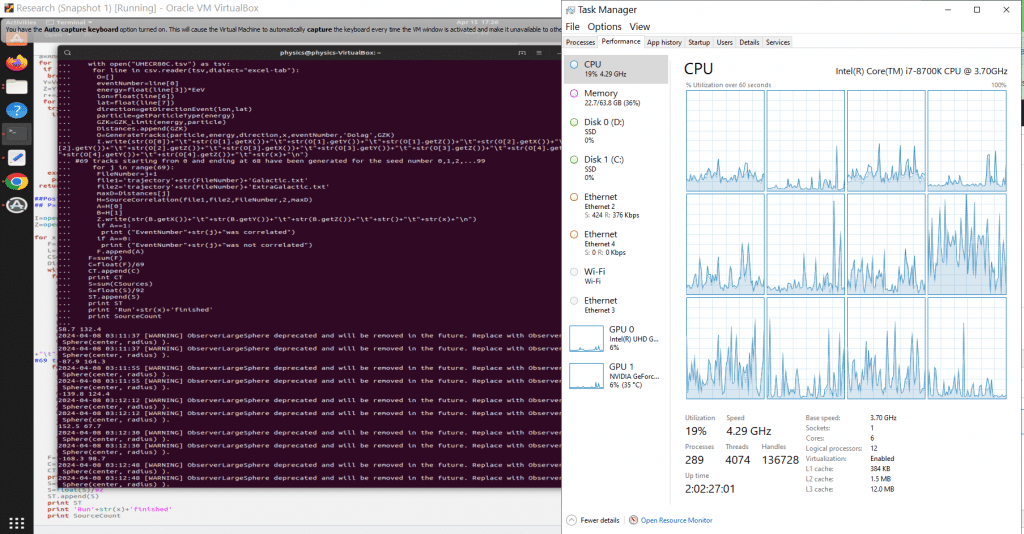Click the '4.29 GHz' Speed value
This screenshot has height=534, width=1024.
[748, 432]
